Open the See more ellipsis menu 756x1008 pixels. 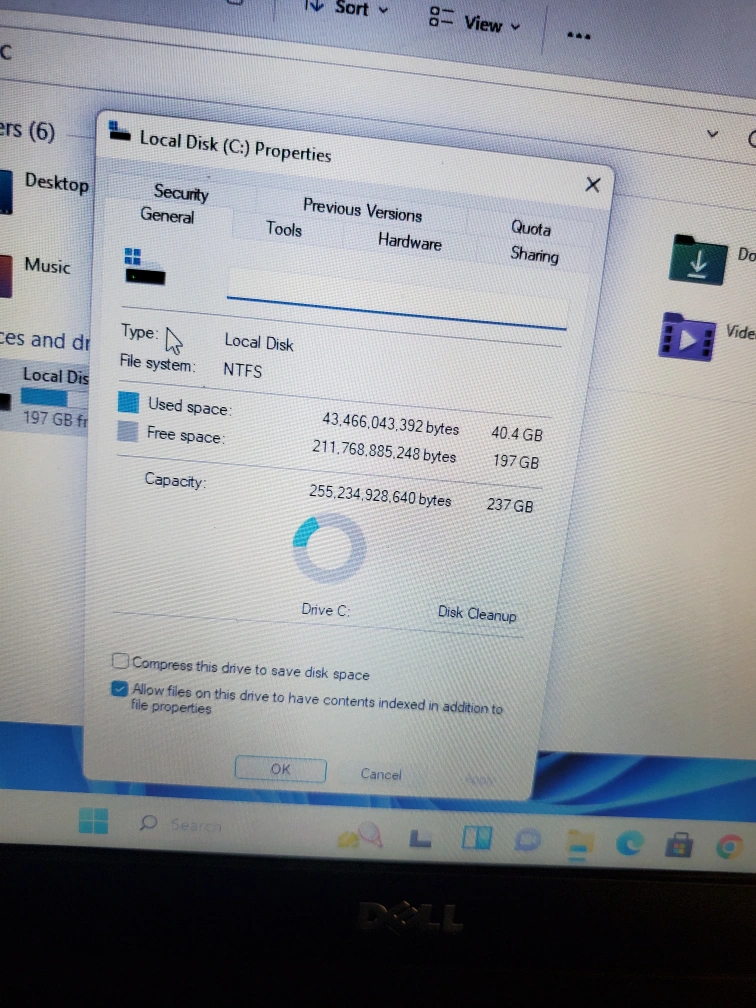[x=579, y=35]
